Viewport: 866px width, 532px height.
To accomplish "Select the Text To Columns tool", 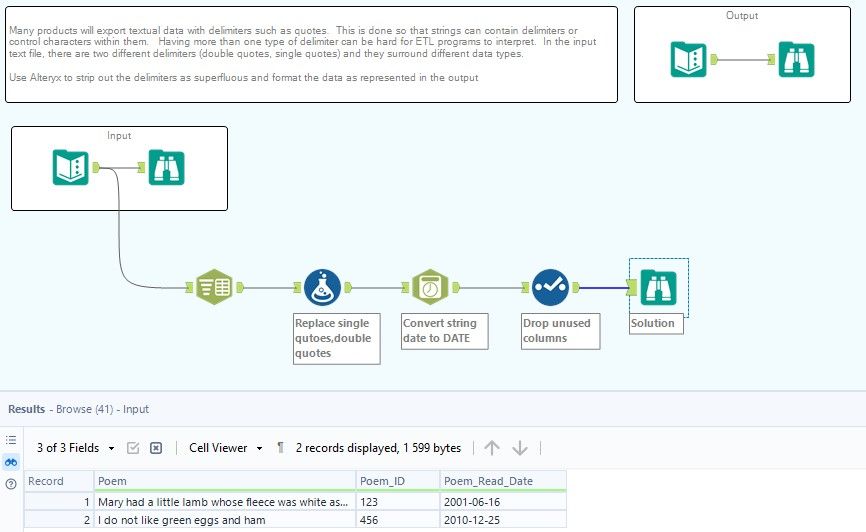I will (214, 287).
